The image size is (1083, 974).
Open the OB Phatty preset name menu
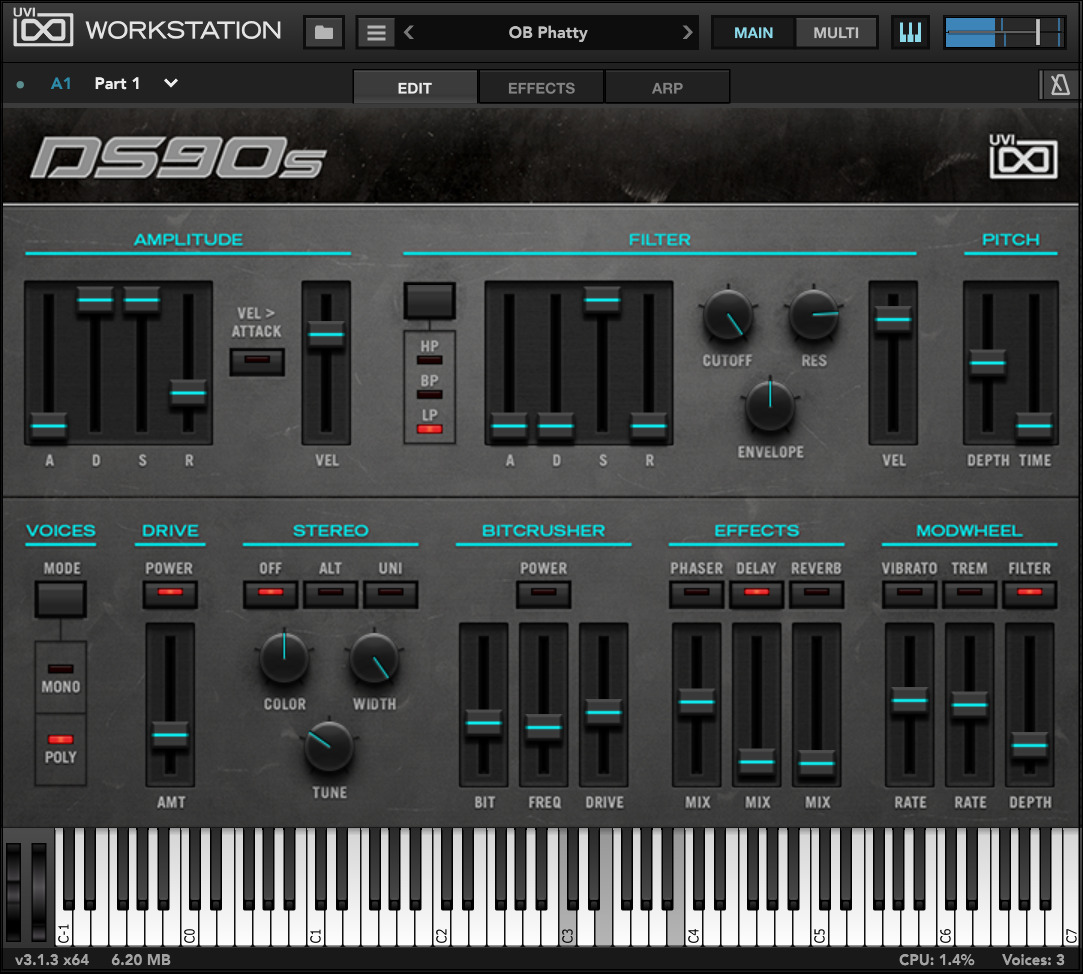(x=548, y=32)
